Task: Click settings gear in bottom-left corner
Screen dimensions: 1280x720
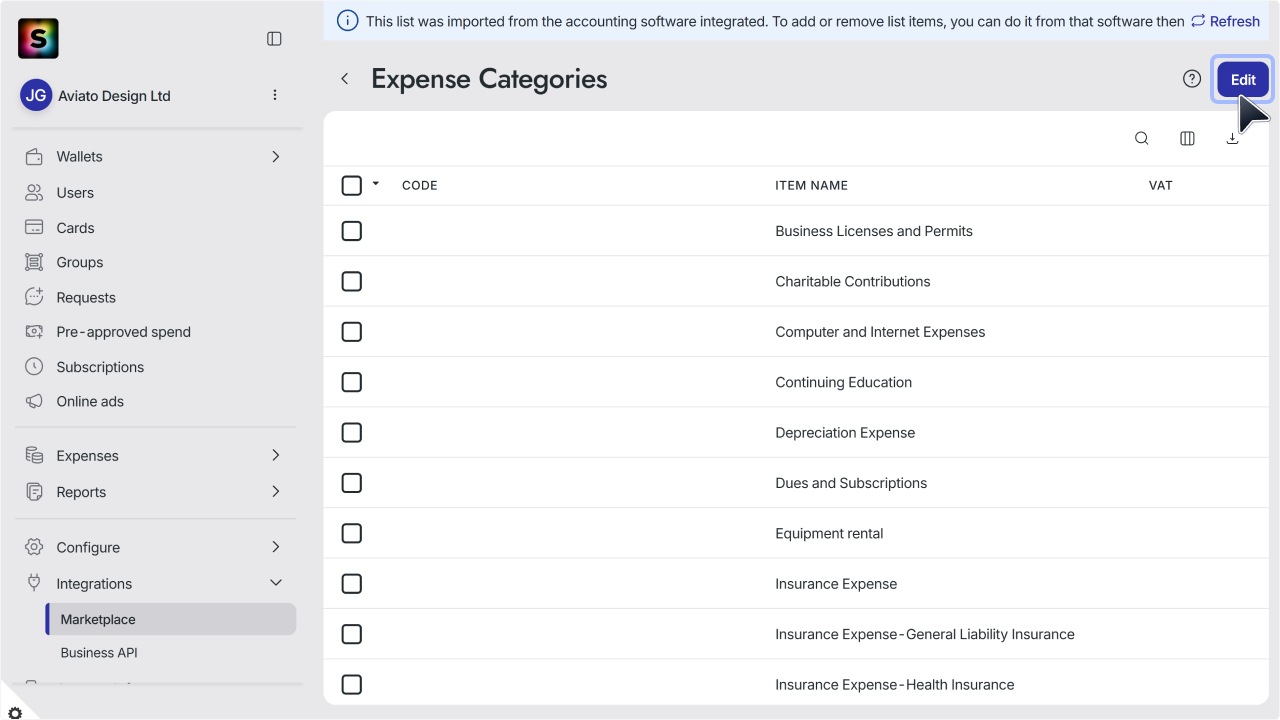Action: (x=14, y=713)
